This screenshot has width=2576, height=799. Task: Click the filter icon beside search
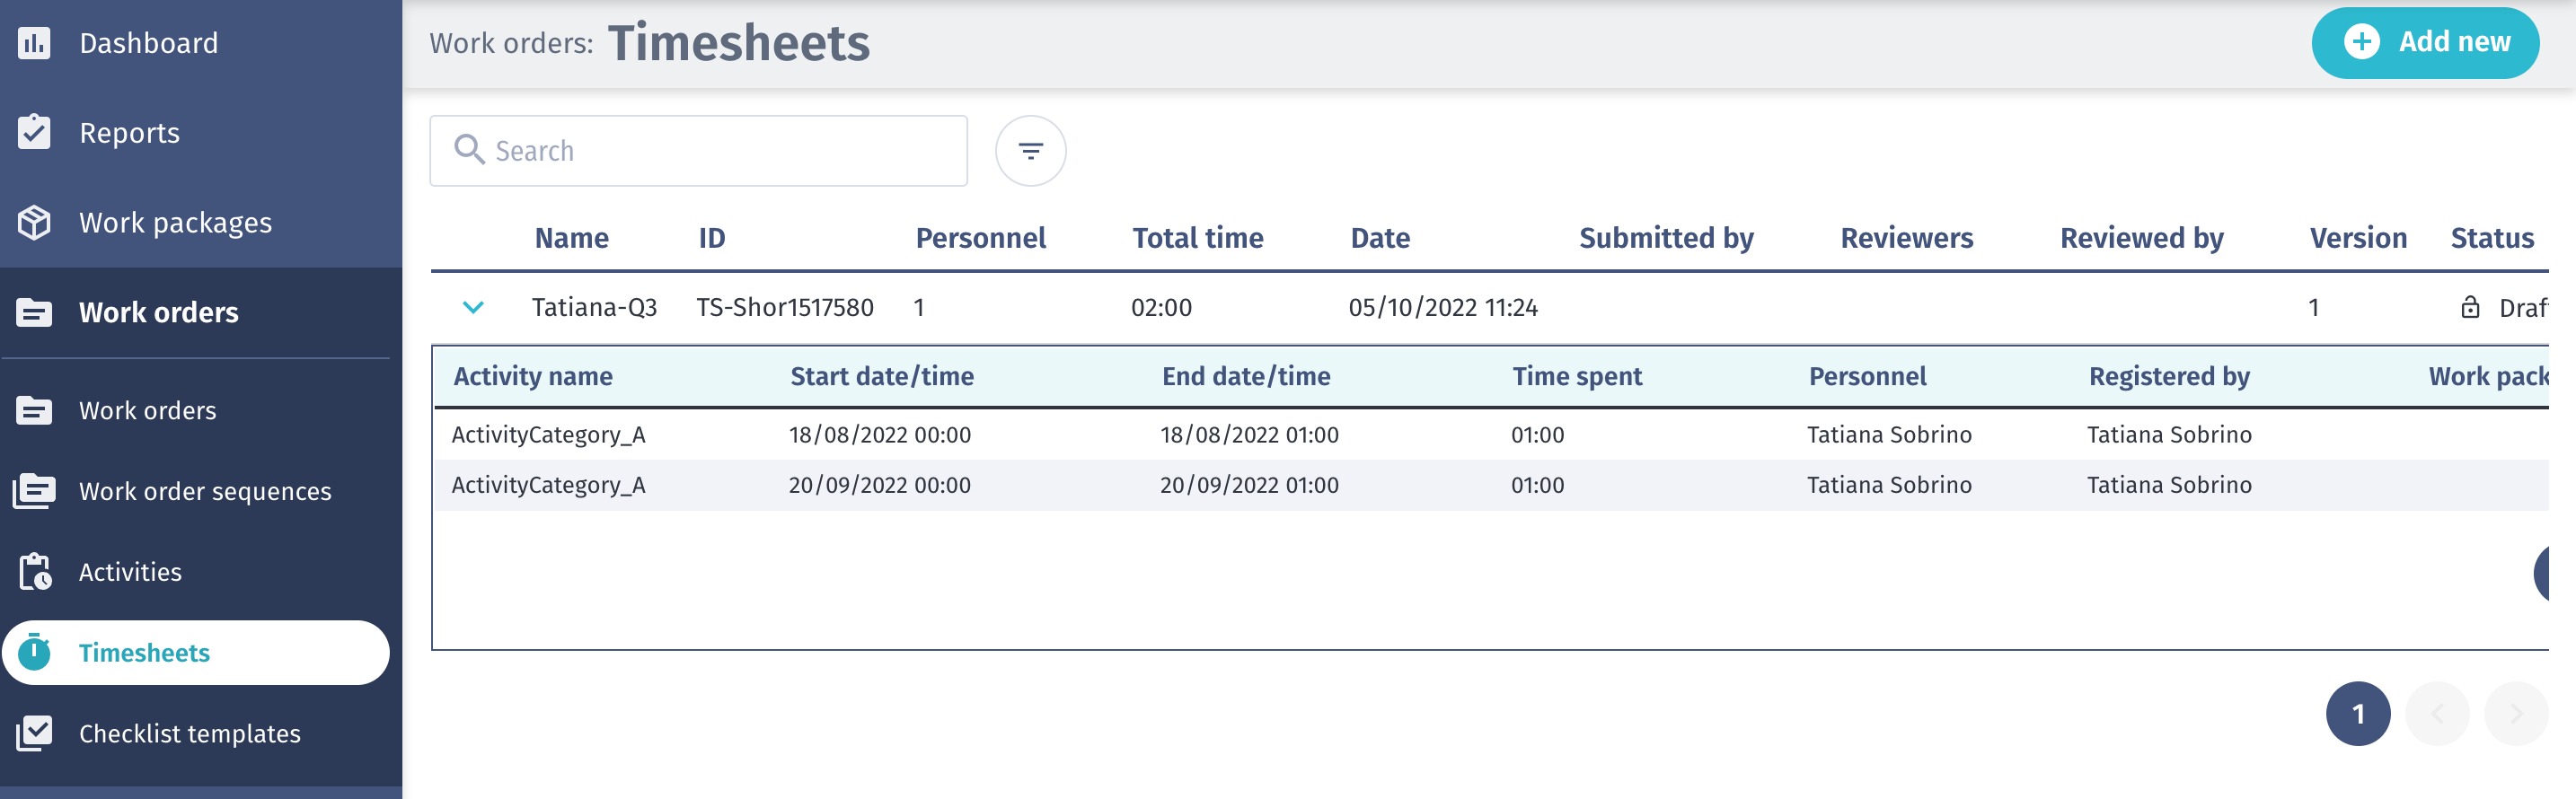point(1030,151)
